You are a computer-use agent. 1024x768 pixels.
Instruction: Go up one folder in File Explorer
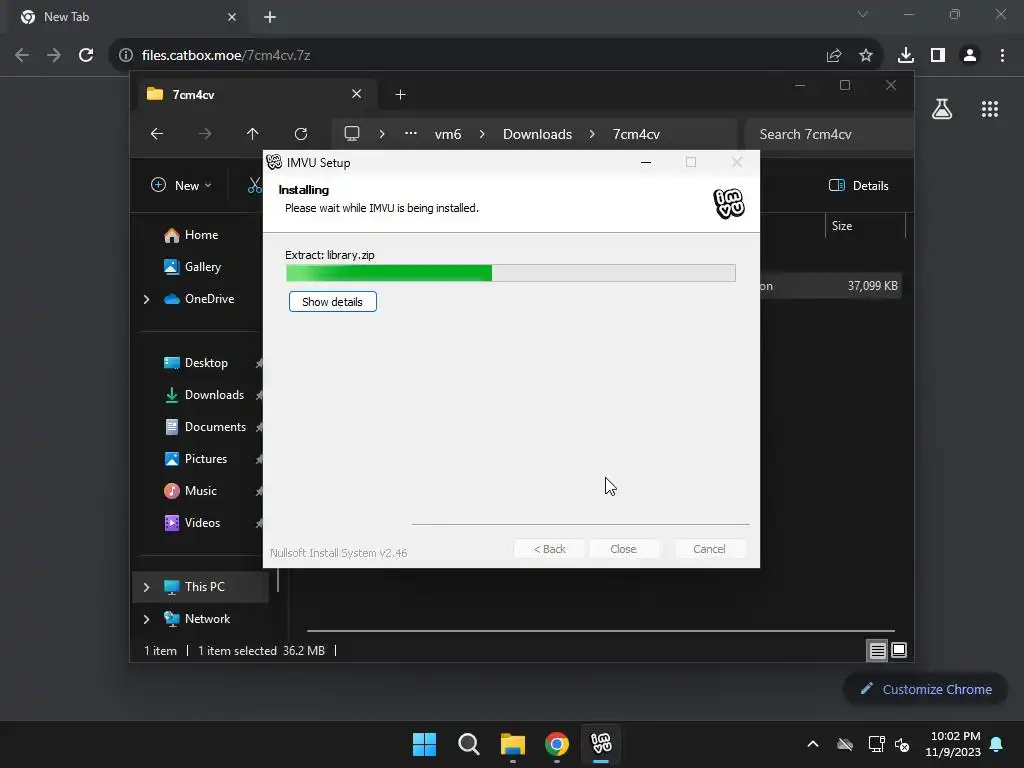pyautogui.click(x=253, y=134)
